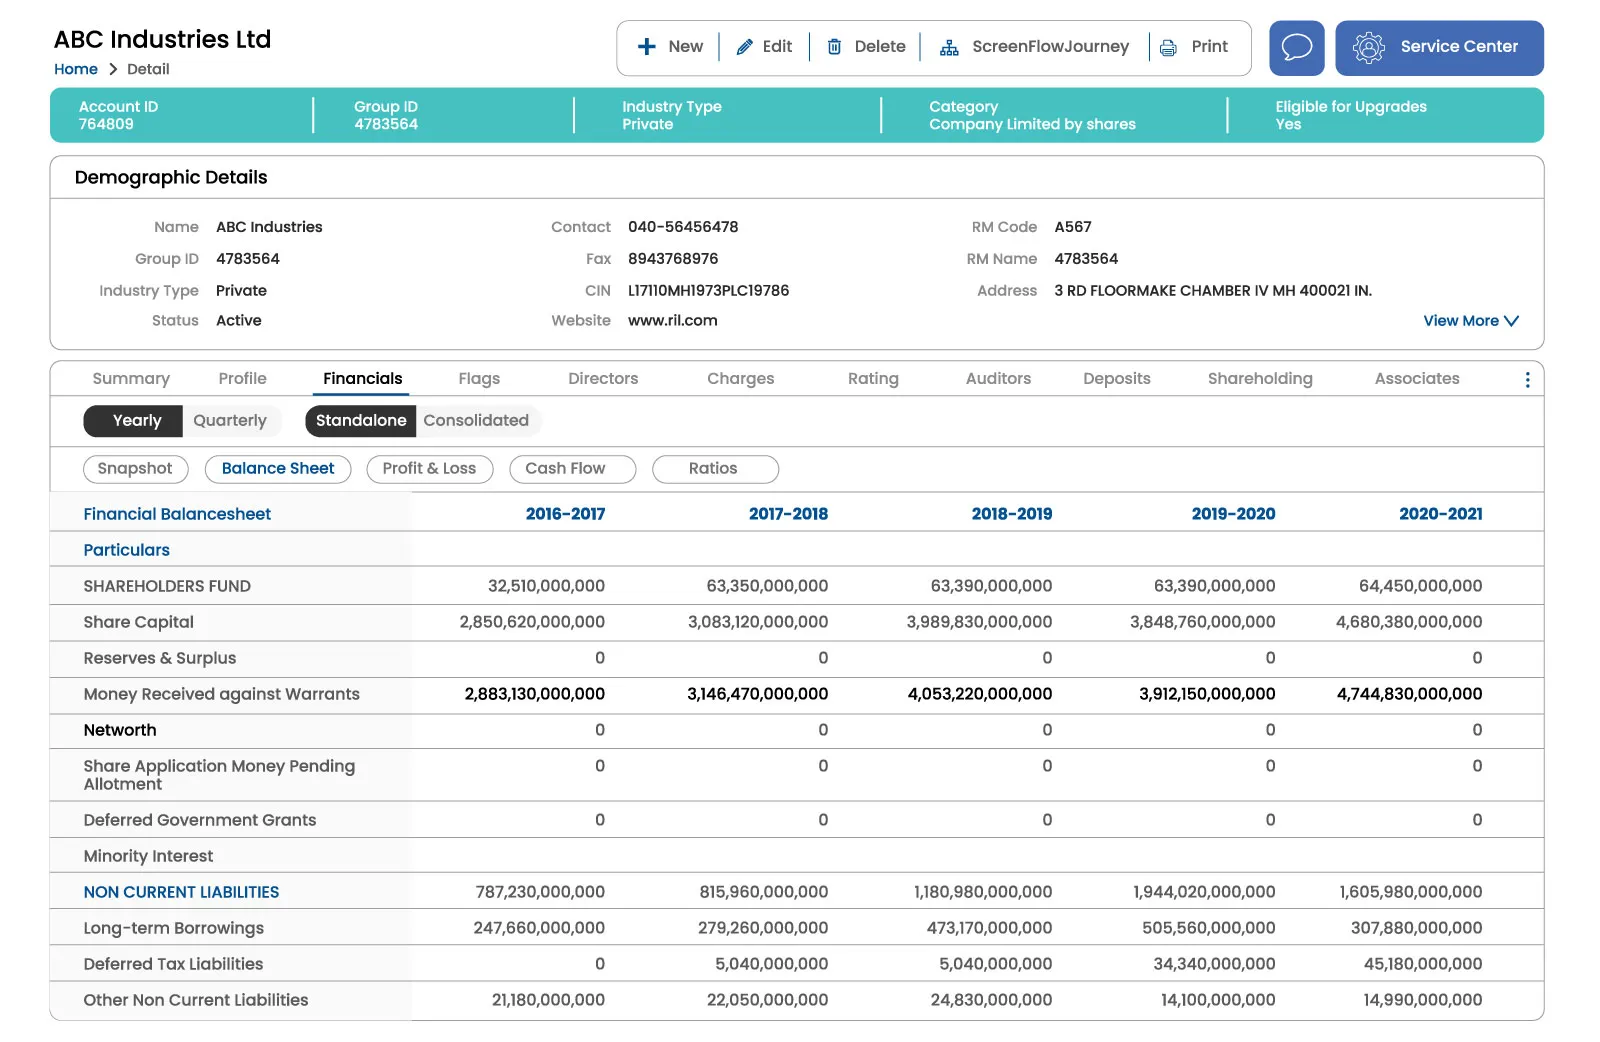Click the Cash Flow pill button

[566, 469]
